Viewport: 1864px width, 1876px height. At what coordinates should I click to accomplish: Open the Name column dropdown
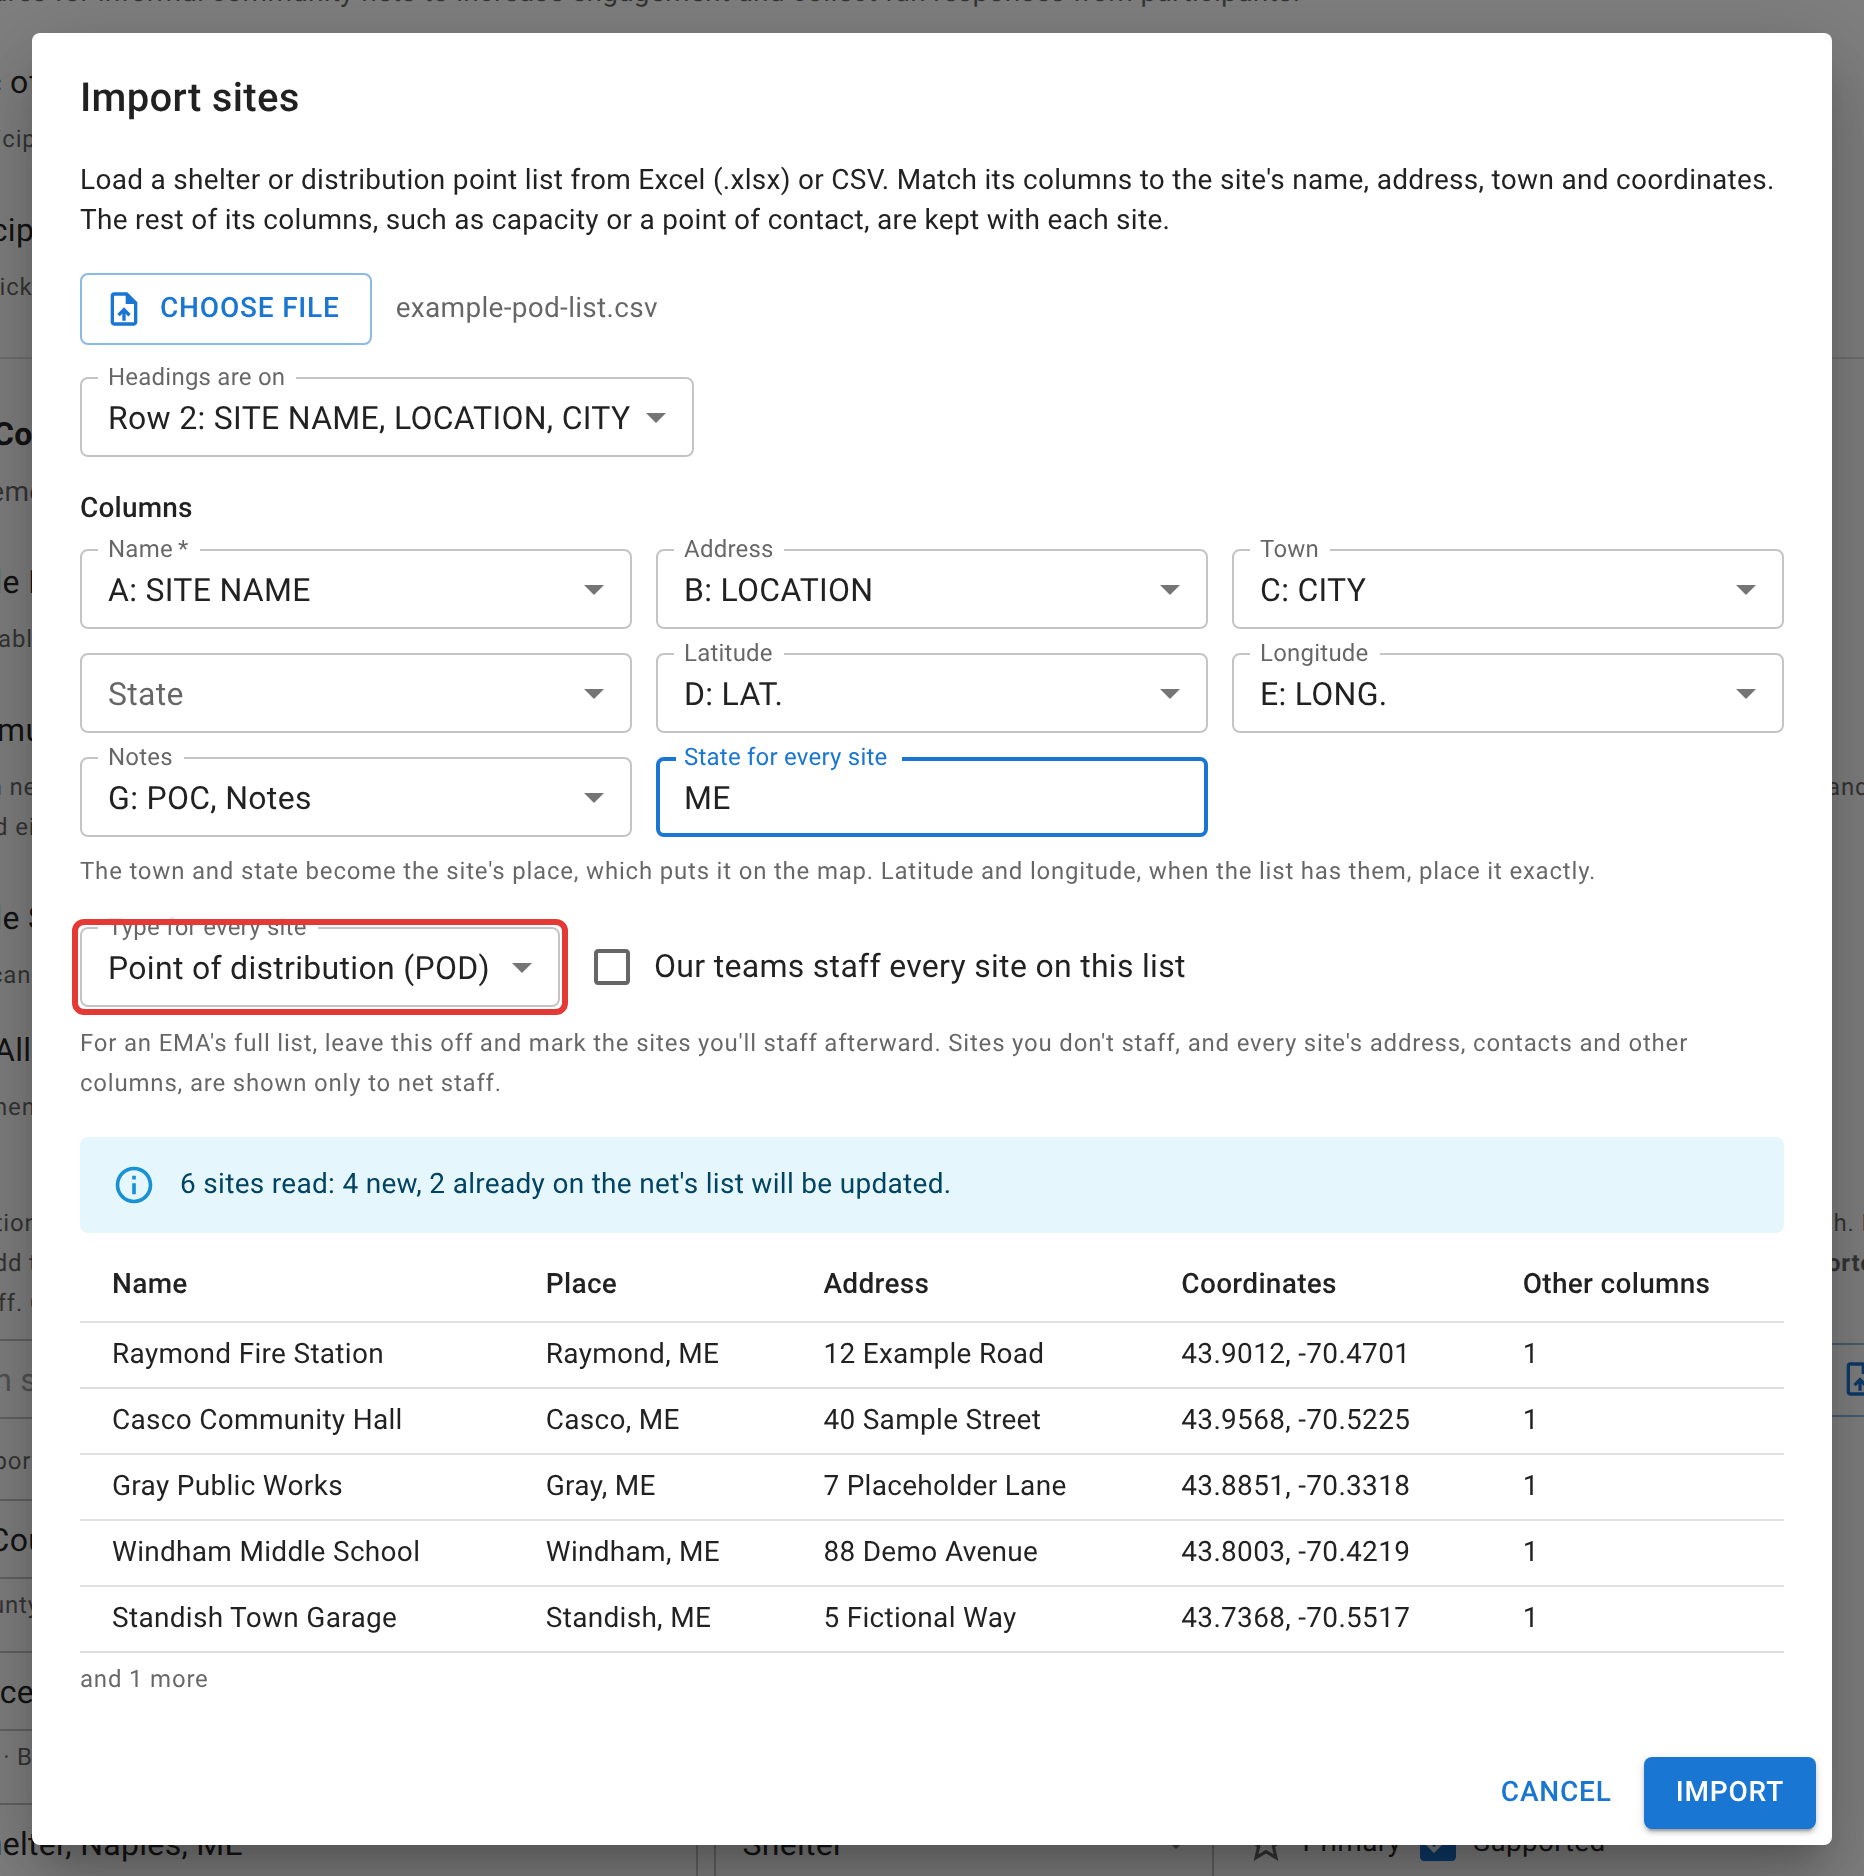pyautogui.click(x=356, y=589)
